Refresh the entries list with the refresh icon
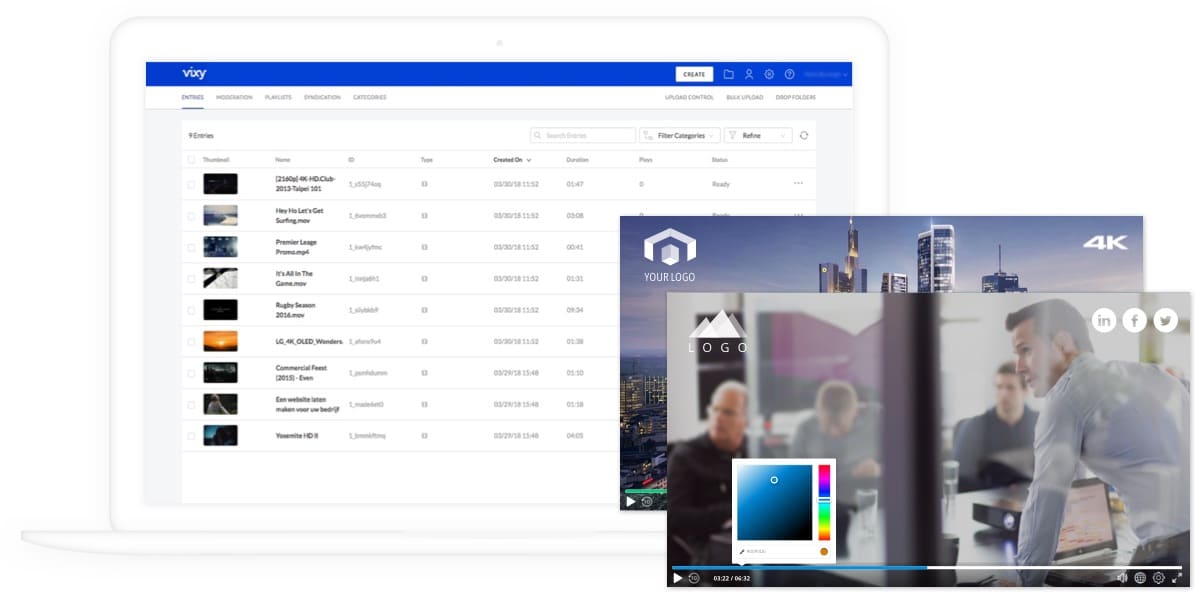This screenshot has height=593, width=1196. 804,135
